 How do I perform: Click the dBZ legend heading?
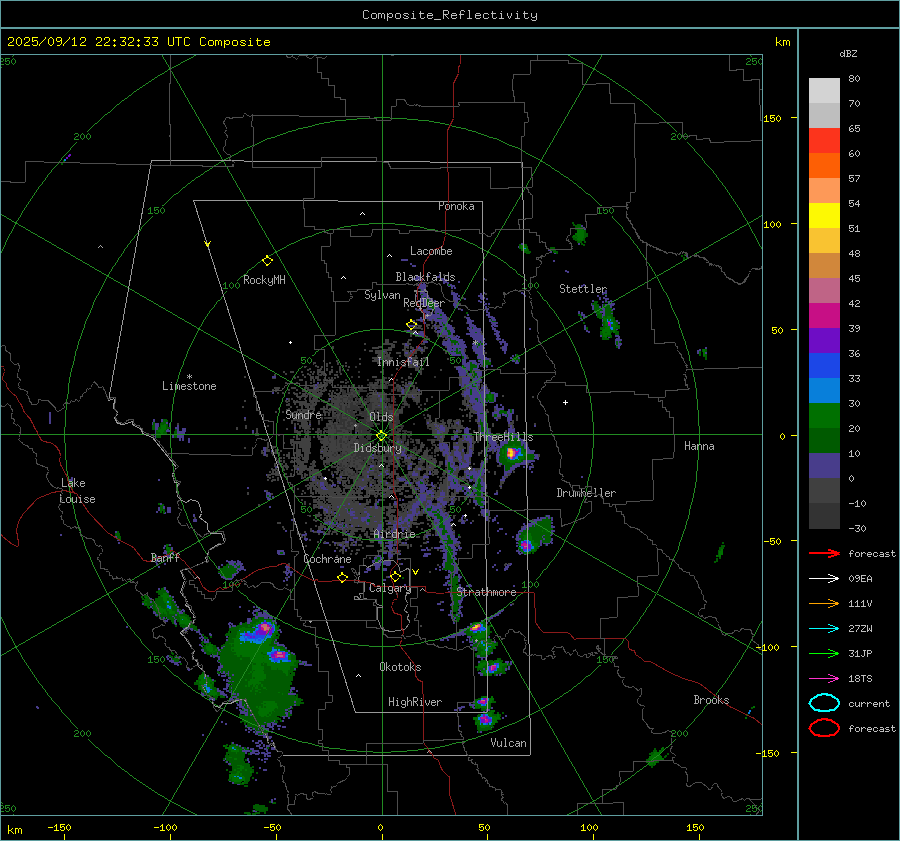point(848,54)
